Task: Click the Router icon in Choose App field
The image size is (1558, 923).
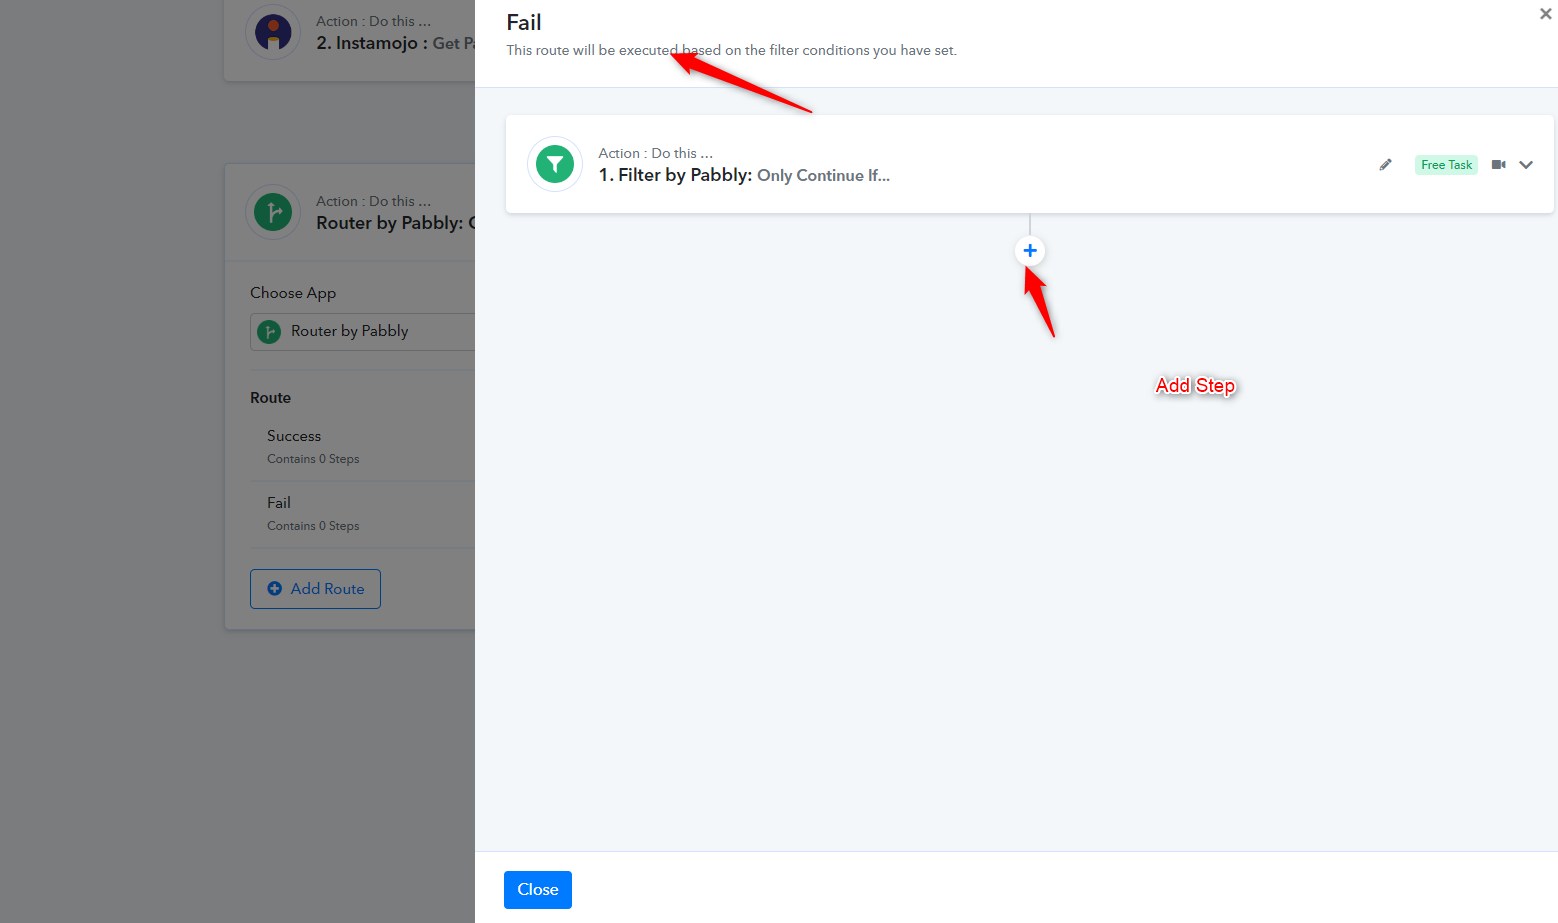Action: (x=269, y=332)
